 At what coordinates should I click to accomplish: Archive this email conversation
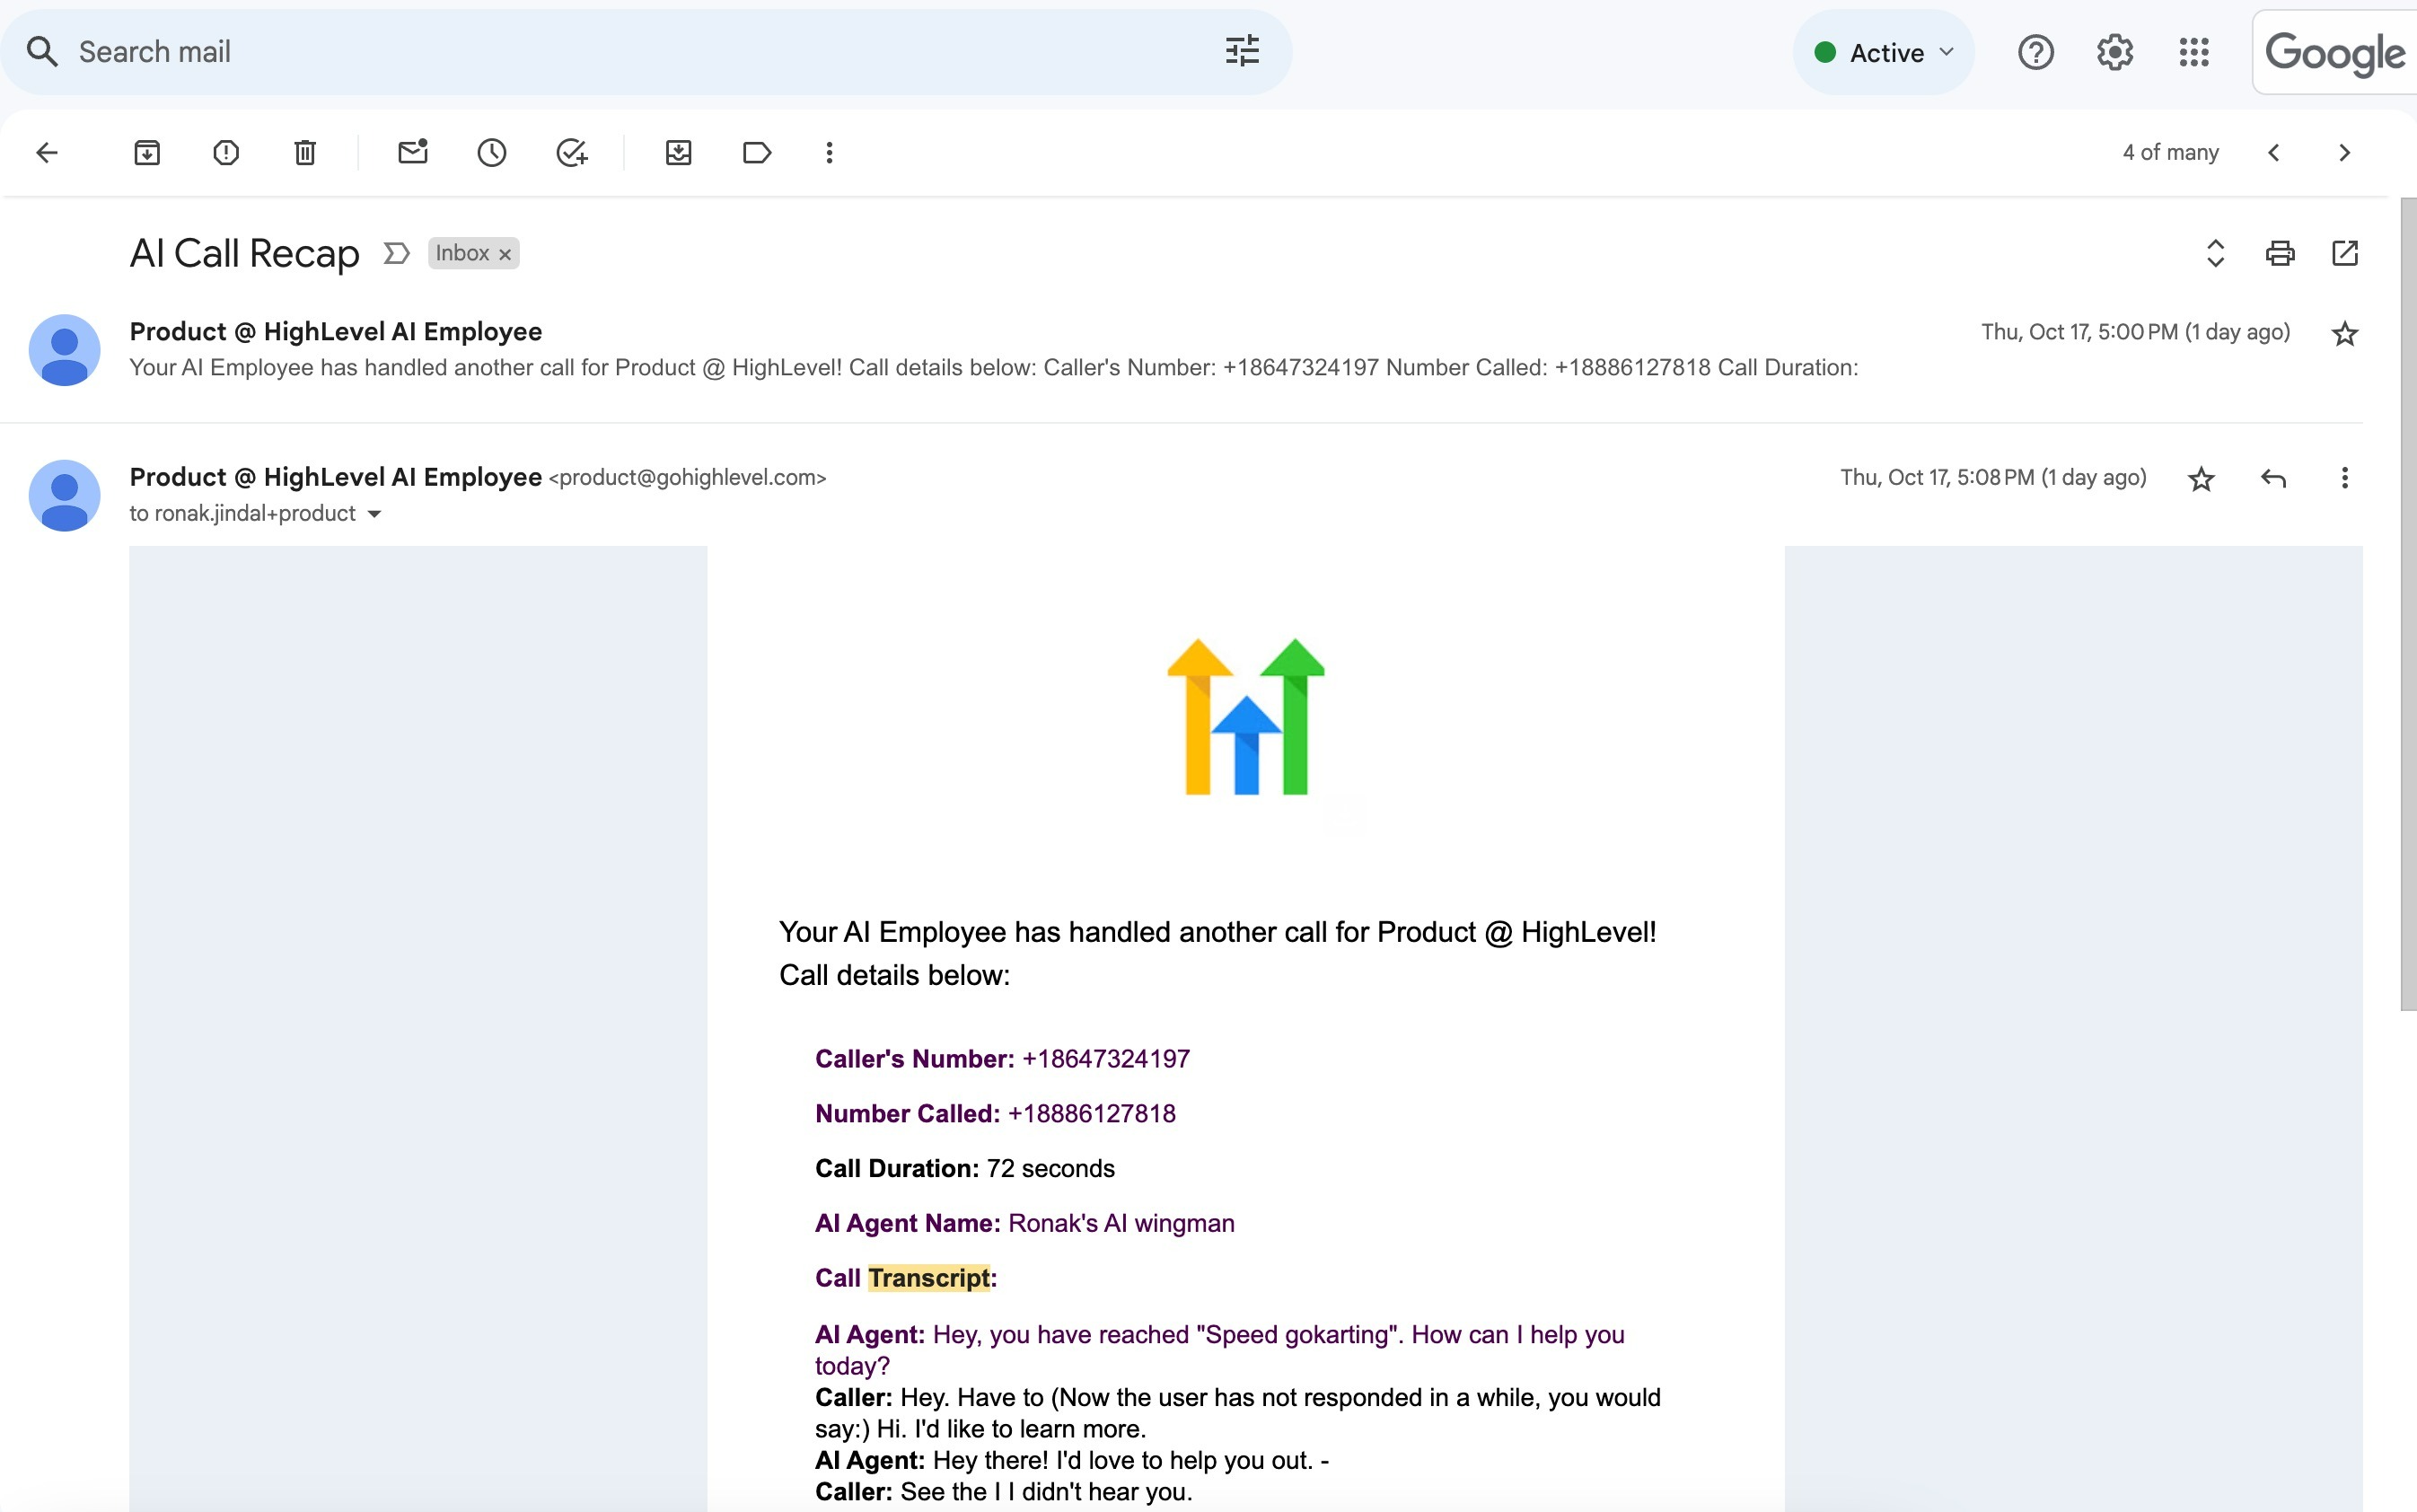[x=147, y=152]
